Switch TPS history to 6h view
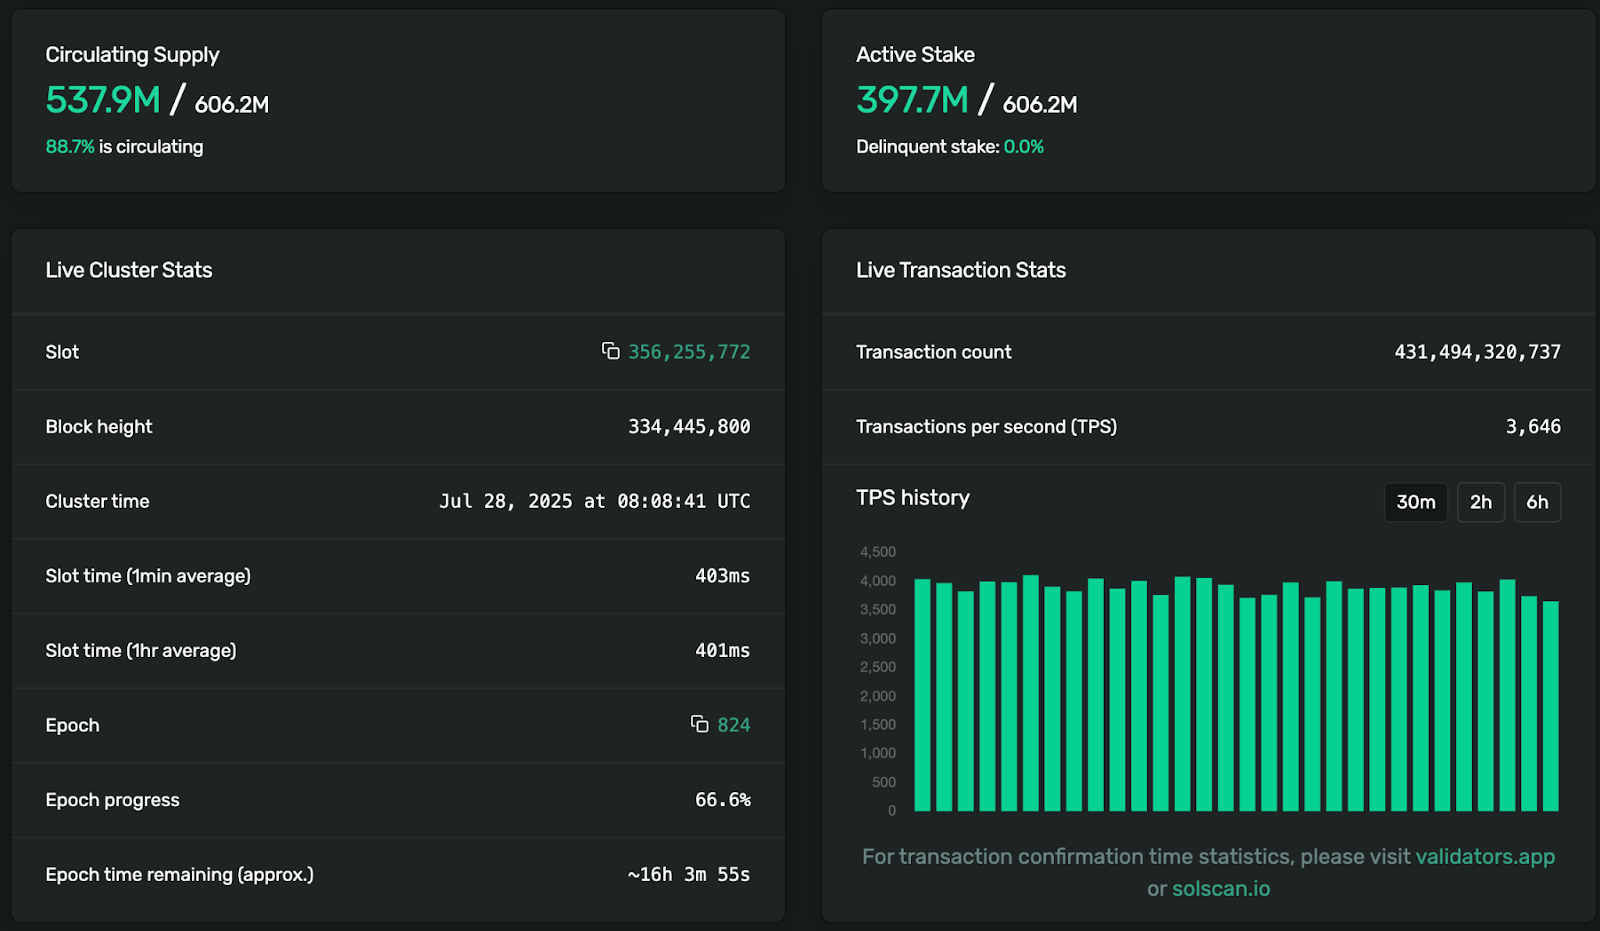 pos(1537,502)
